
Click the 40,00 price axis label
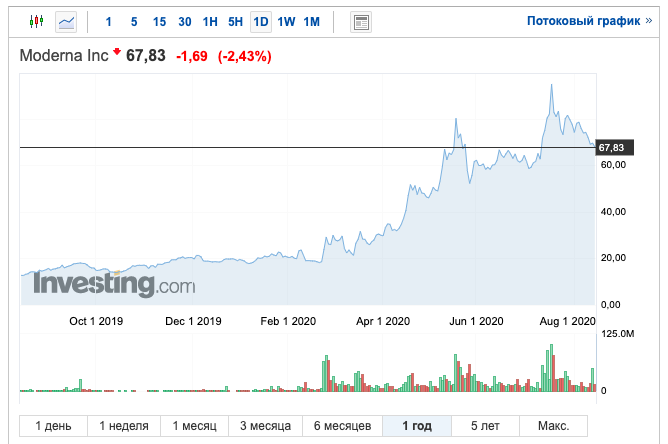click(613, 212)
